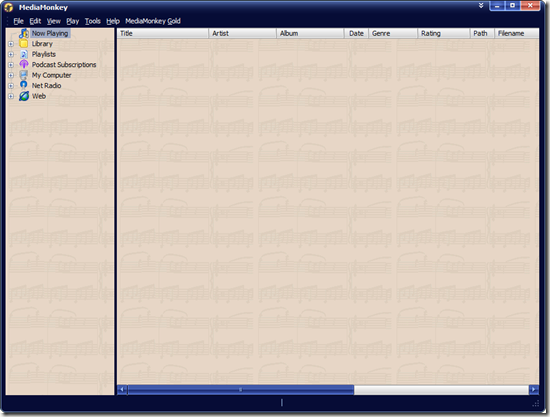Viewport: 550px width, 417px height.
Task: Click the double chevron in title bar
Action: coord(481,5)
